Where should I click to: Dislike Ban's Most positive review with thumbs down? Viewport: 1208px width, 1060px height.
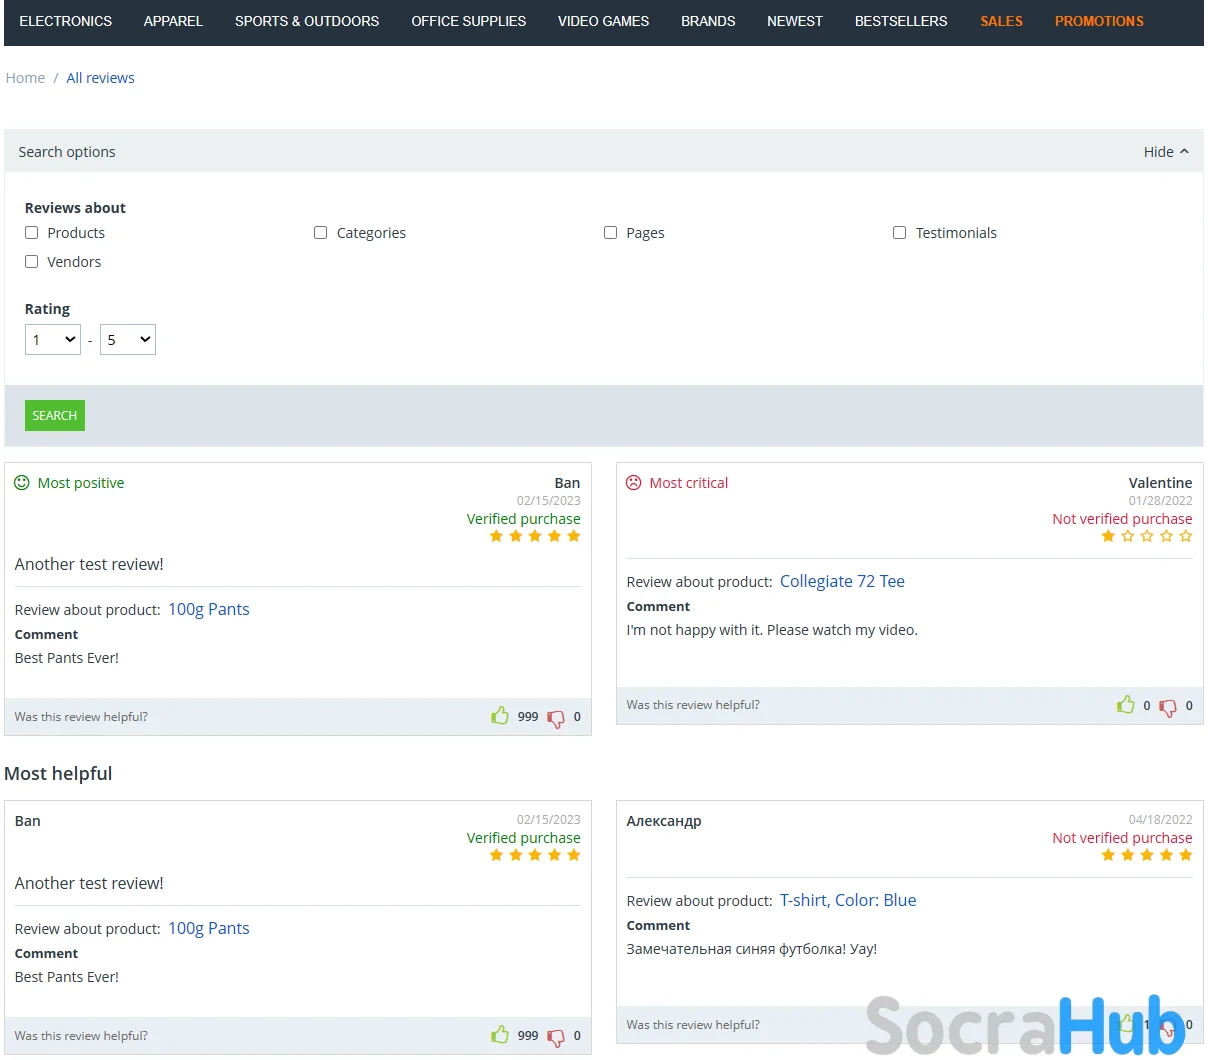tap(556, 718)
